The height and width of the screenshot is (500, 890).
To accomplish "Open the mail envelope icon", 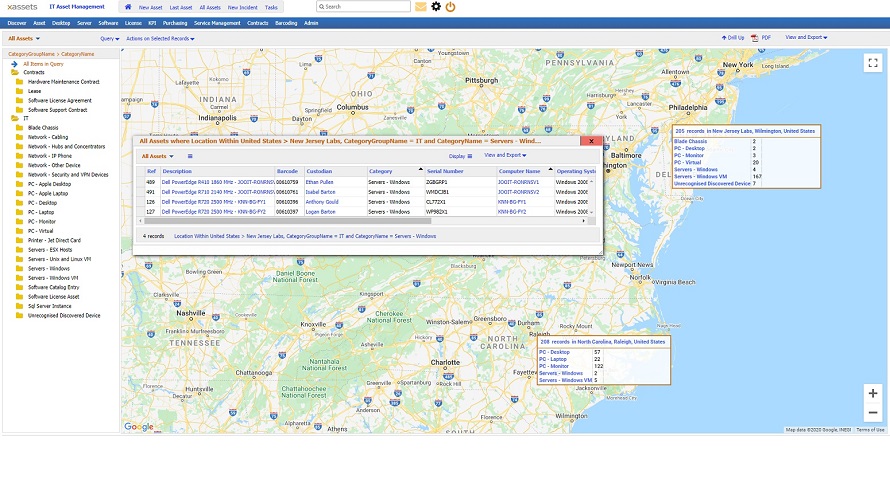I will coord(420,7).
